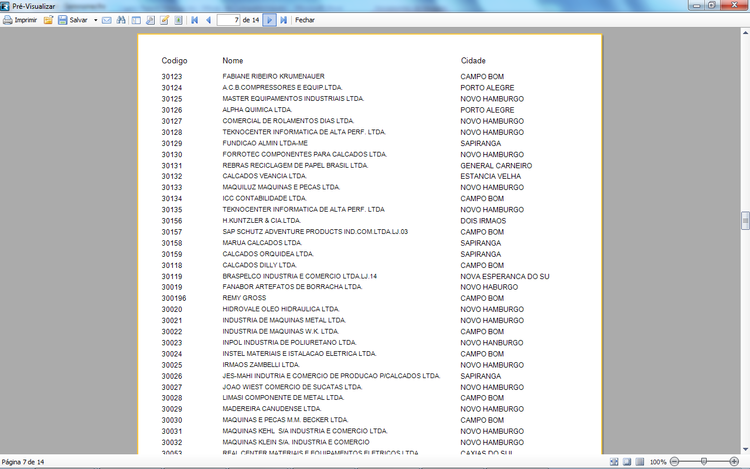Click CALCADOS DILLY LTDA. entry

point(259,265)
